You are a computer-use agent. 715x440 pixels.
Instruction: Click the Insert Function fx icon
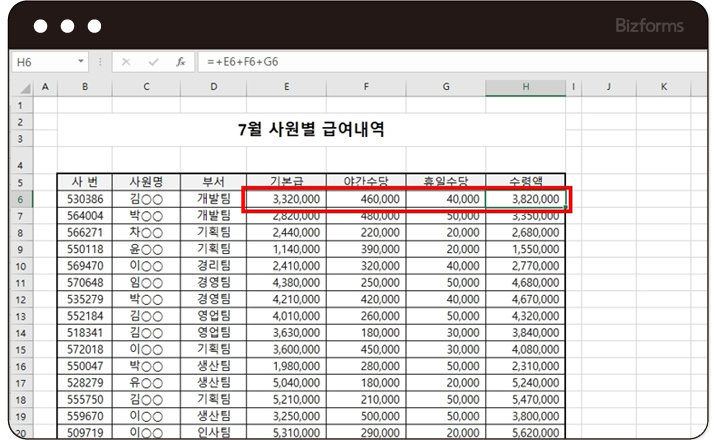point(180,62)
